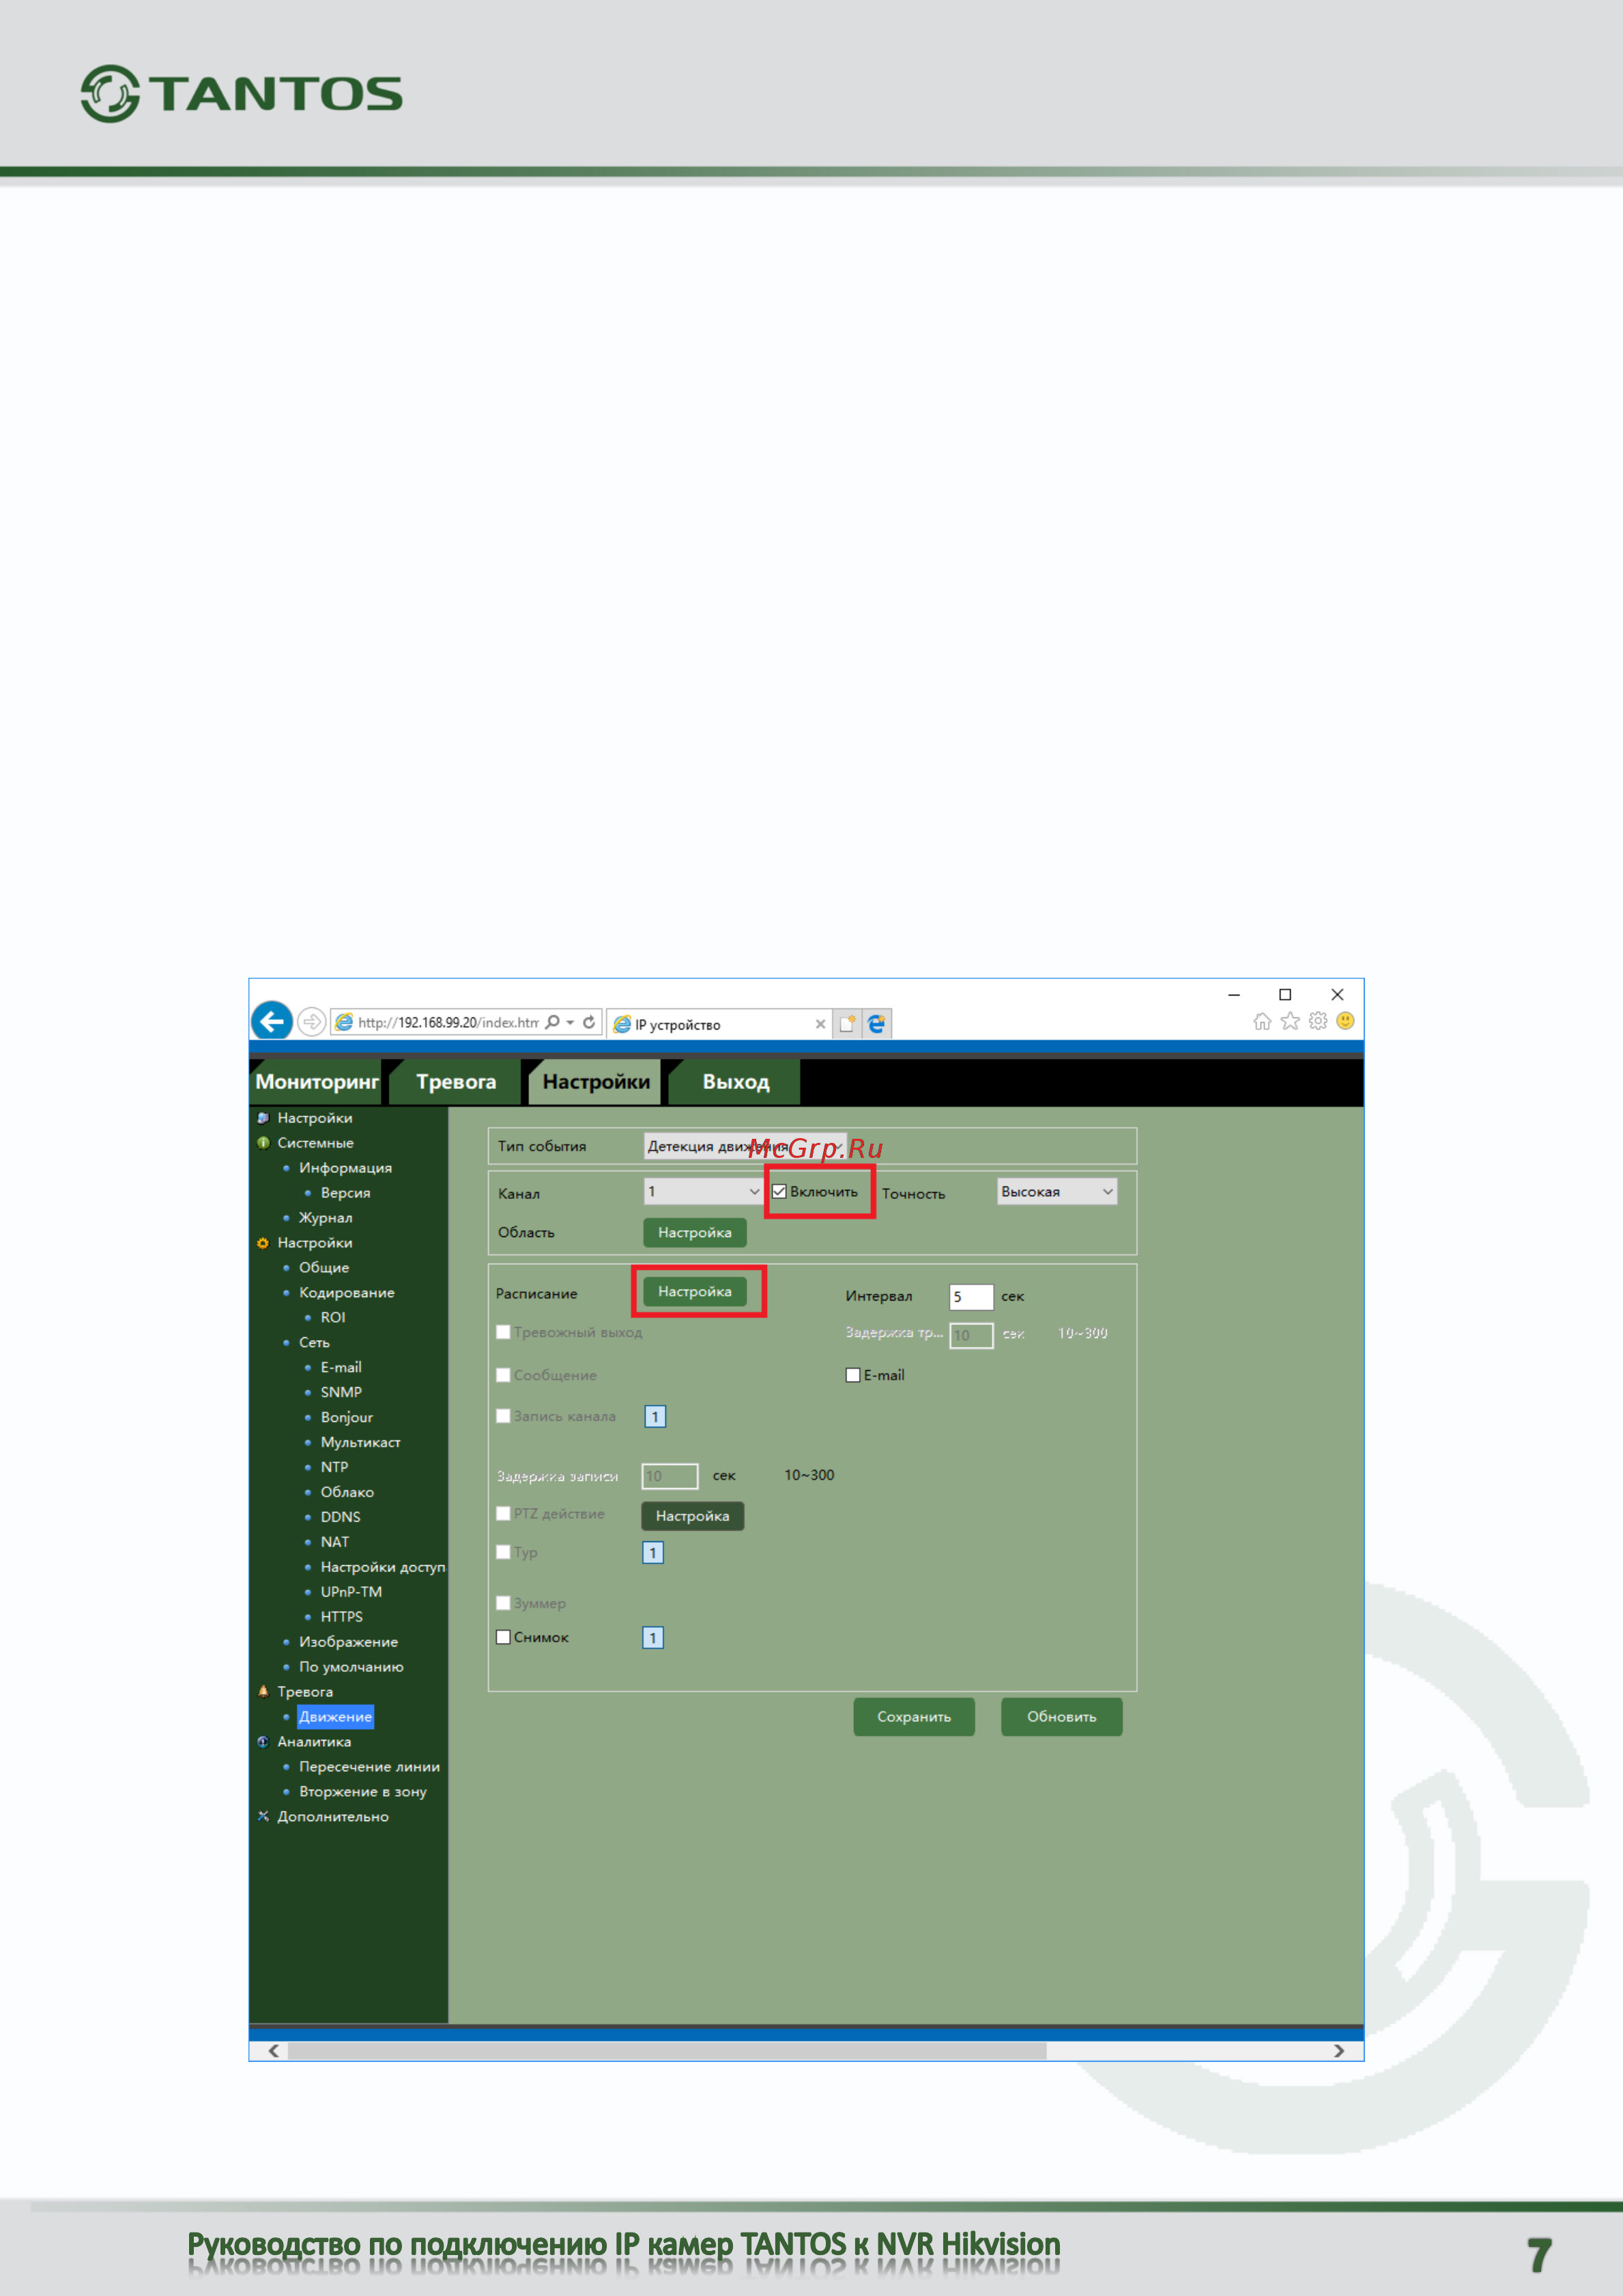This screenshot has height=2296, width=1623.
Task: Open Версия in the sidebar tree
Action: (x=345, y=1193)
